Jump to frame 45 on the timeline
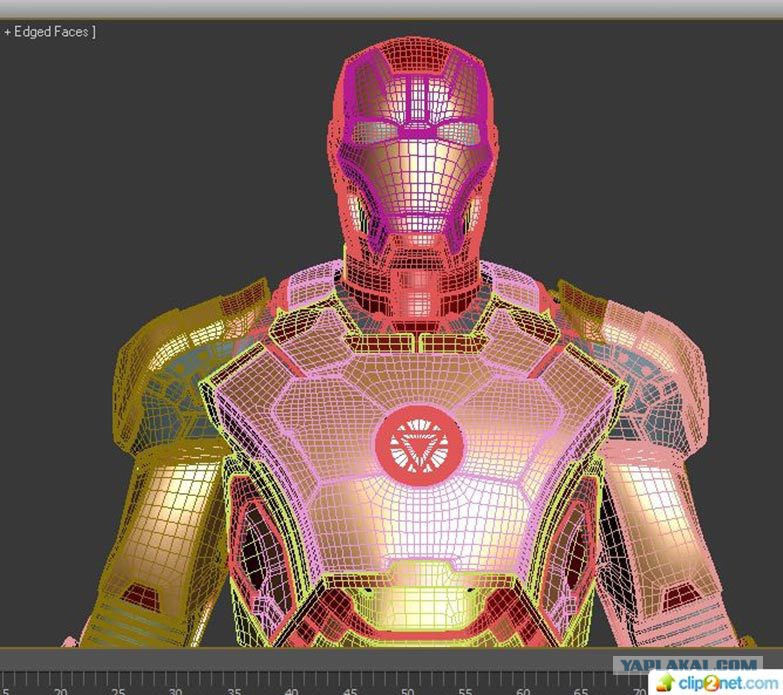Image resolution: width=783 pixels, height=695 pixels. [351, 691]
